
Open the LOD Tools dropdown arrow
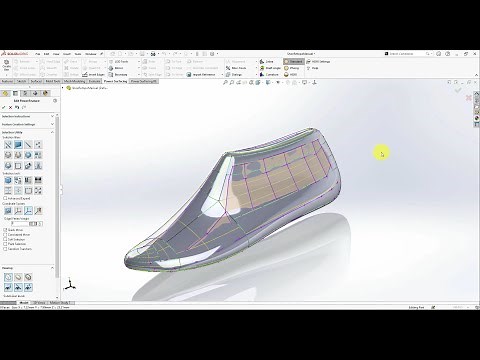[139, 62]
